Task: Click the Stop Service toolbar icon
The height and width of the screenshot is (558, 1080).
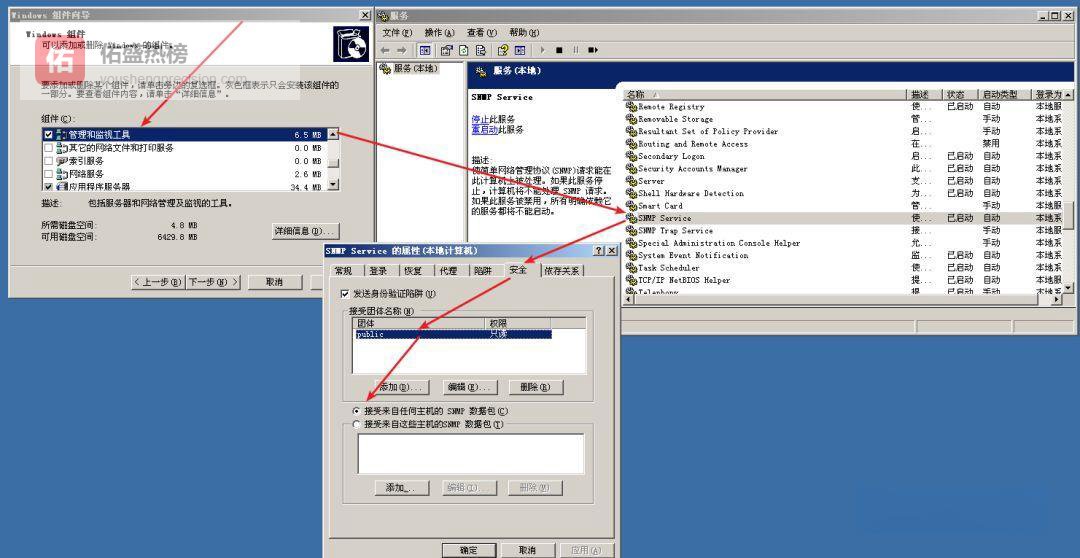Action: tap(559, 50)
